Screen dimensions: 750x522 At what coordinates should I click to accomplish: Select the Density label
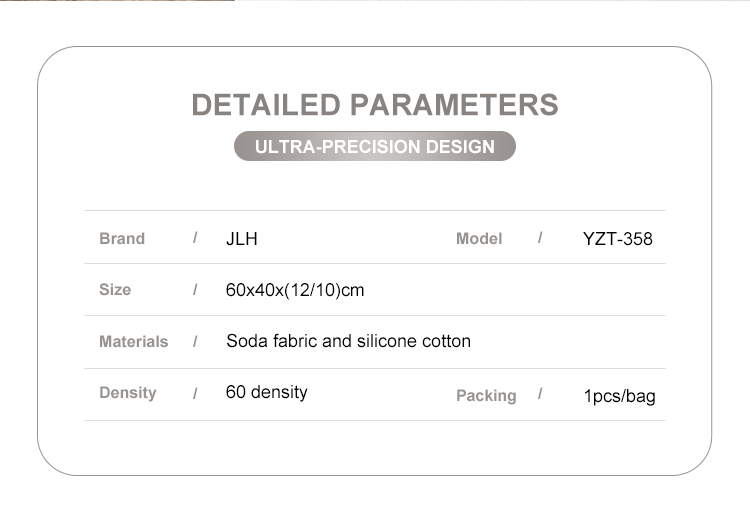click(127, 393)
